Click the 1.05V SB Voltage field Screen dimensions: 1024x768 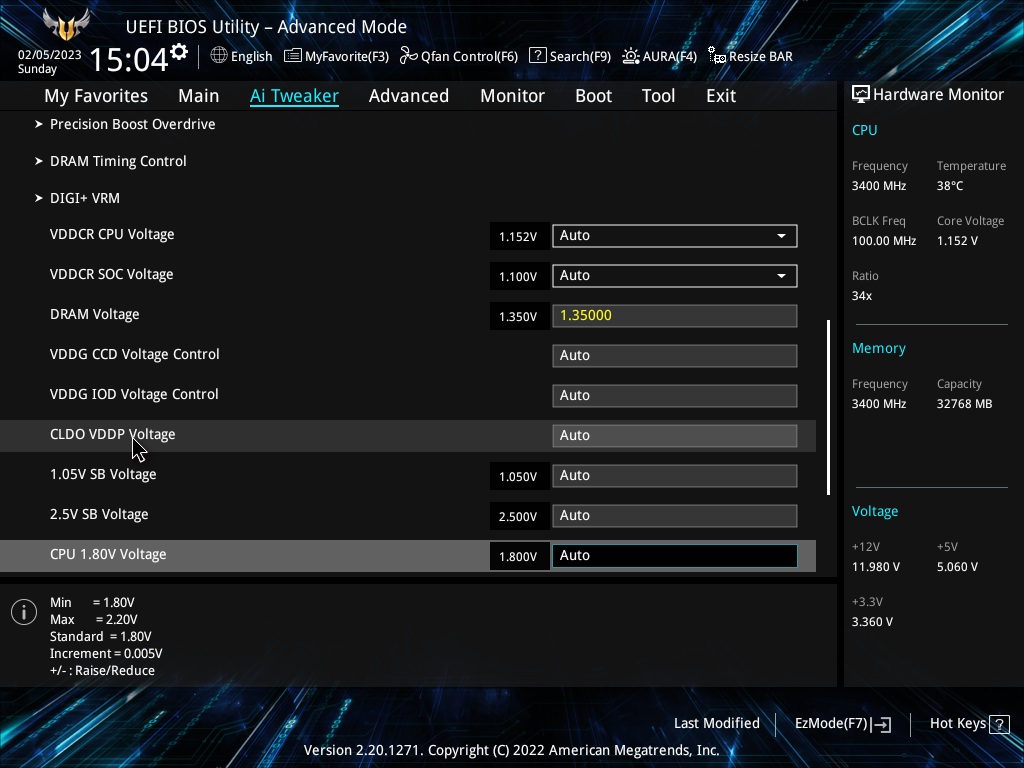tap(675, 476)
